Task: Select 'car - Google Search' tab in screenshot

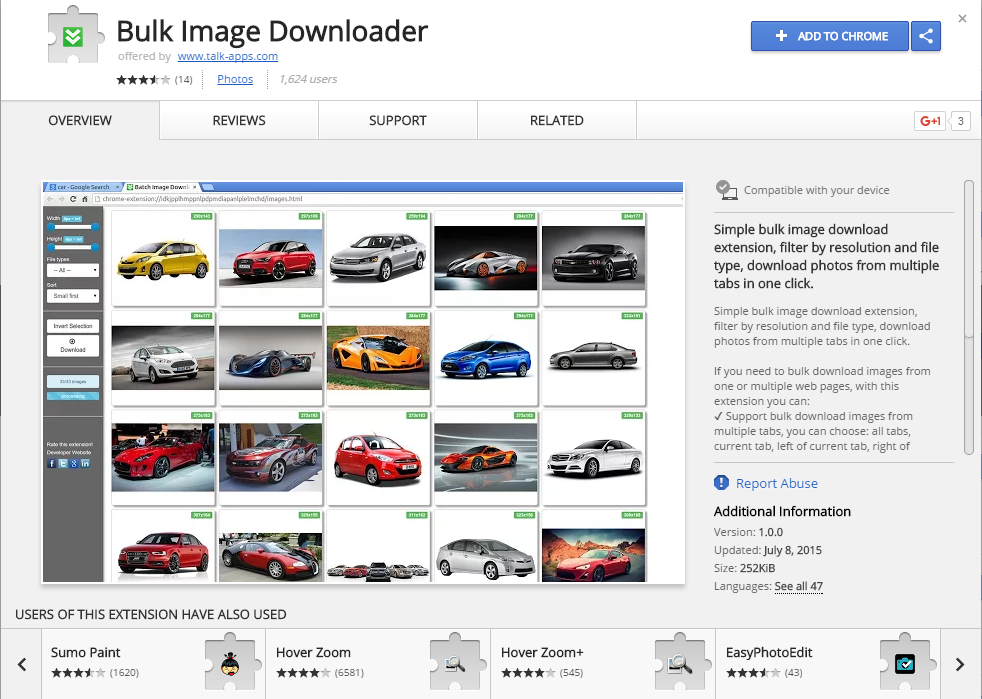Action: point(83,187)
